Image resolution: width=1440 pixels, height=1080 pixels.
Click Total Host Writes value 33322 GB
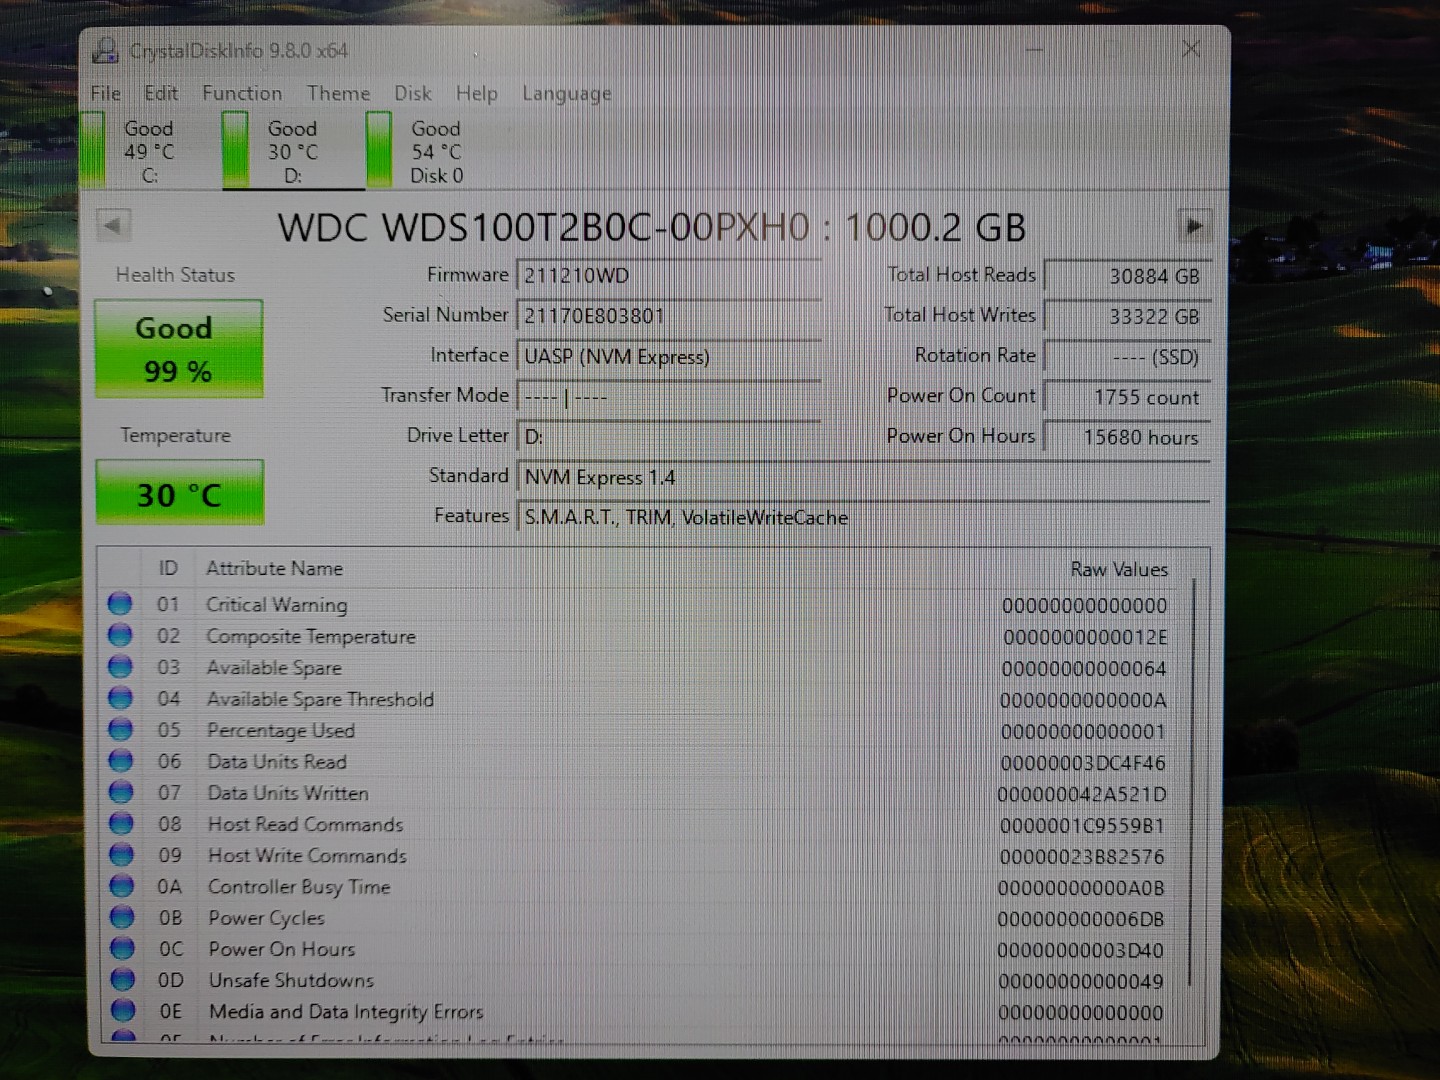(1127, 316)
